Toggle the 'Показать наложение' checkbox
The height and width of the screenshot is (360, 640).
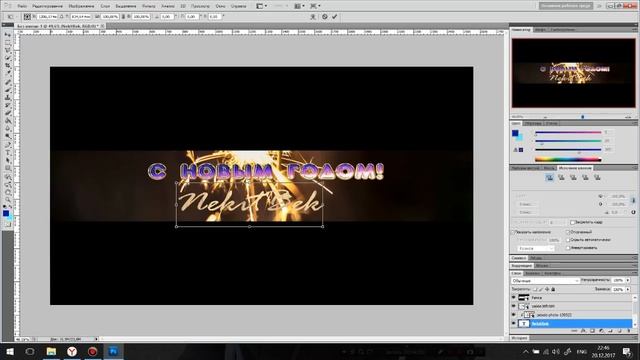coord(513,232)
